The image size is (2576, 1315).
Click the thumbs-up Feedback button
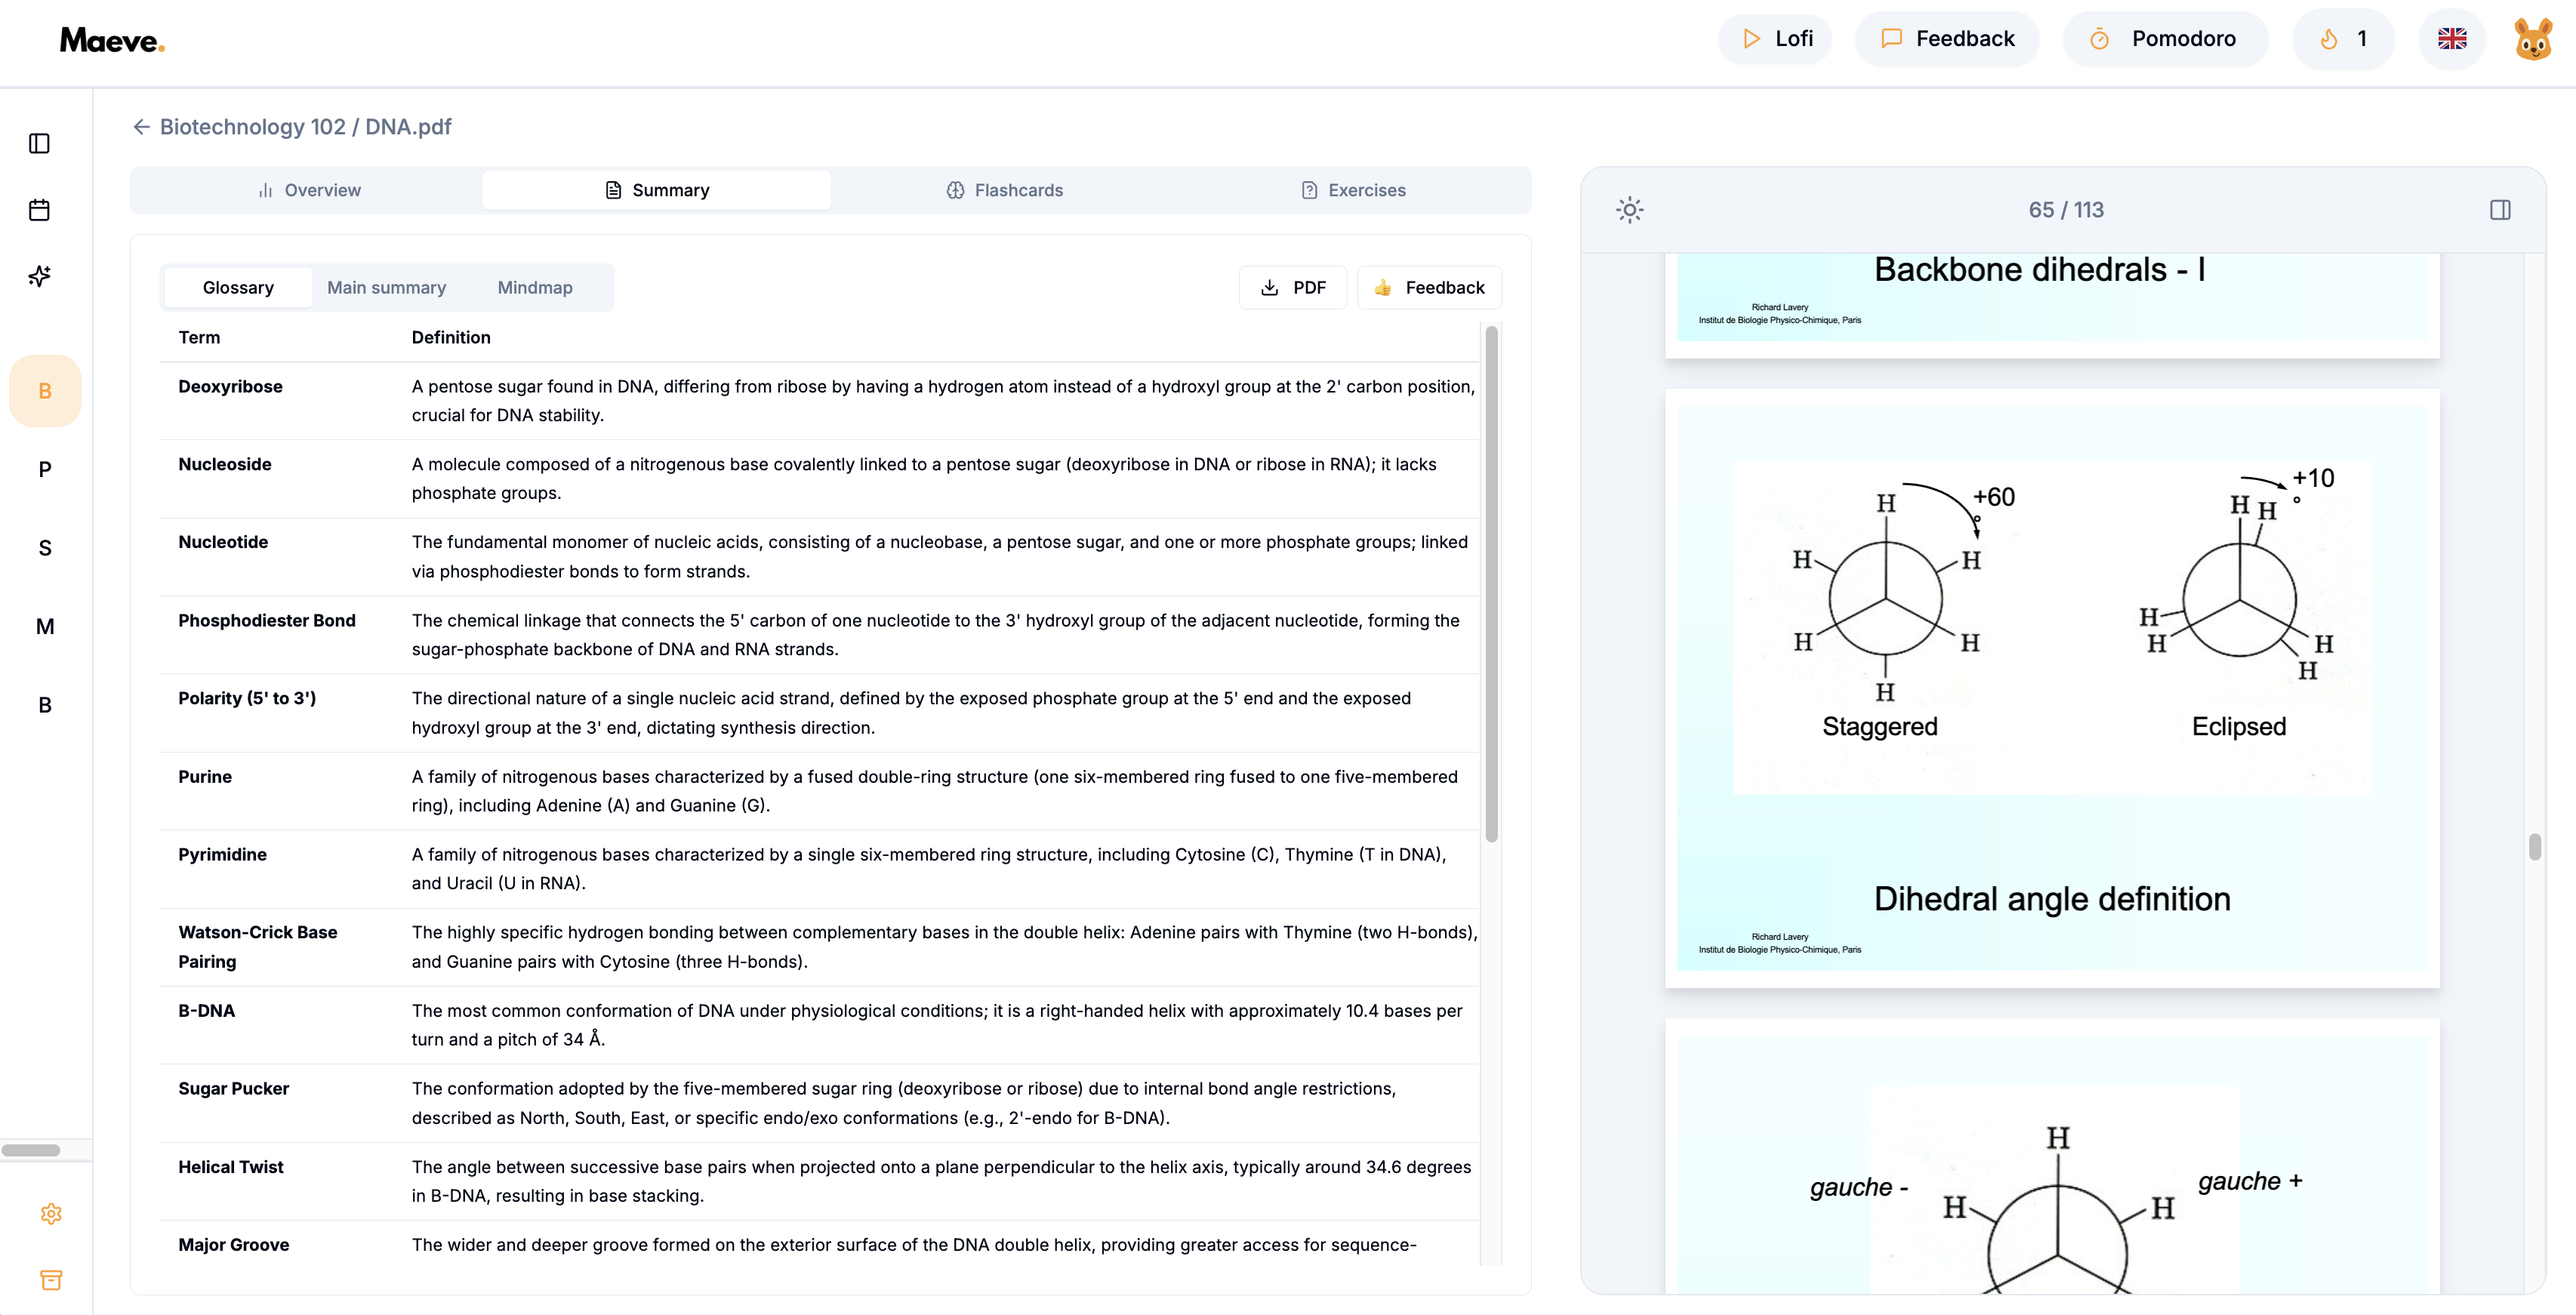pos(1428,288)
